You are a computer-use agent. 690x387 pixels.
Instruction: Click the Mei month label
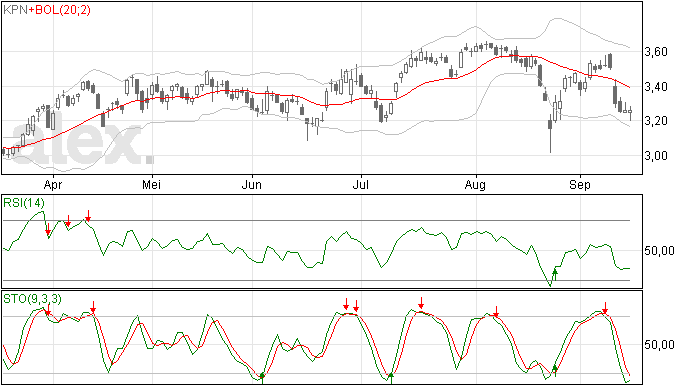coord(151,185)
